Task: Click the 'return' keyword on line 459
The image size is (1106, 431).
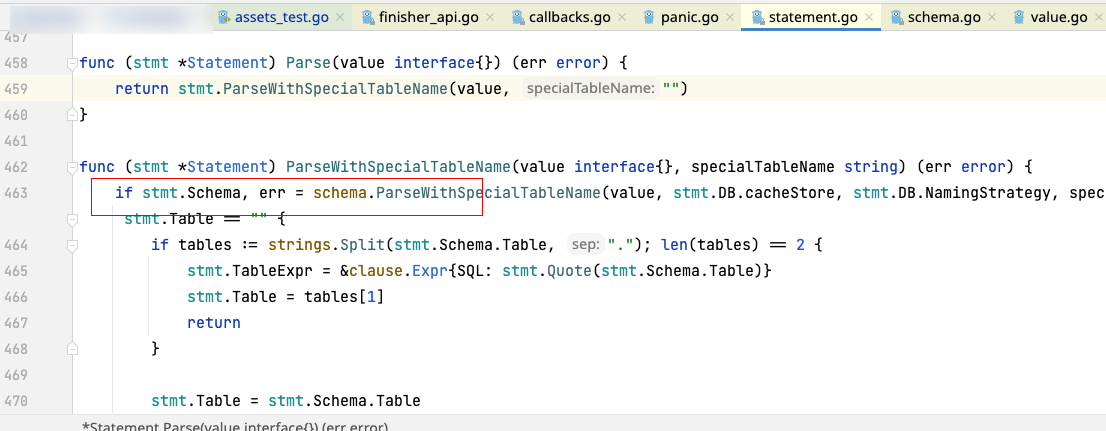Action: [x=142, y=89]
